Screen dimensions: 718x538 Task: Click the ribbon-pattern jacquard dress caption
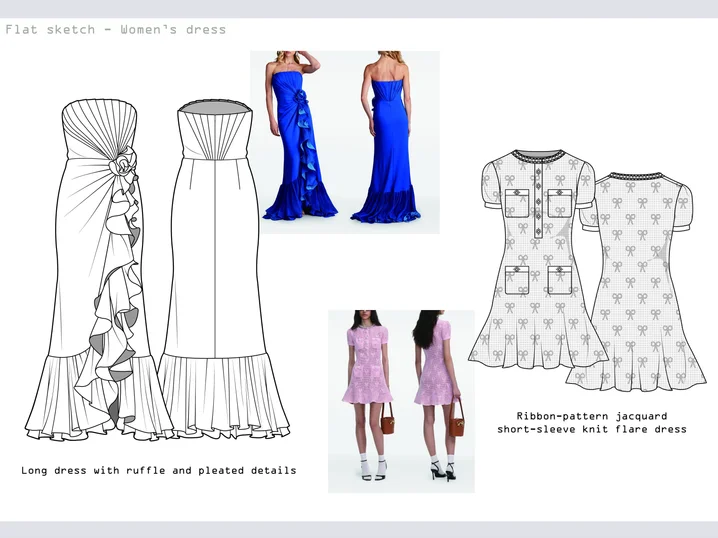(x=592, y=422)
